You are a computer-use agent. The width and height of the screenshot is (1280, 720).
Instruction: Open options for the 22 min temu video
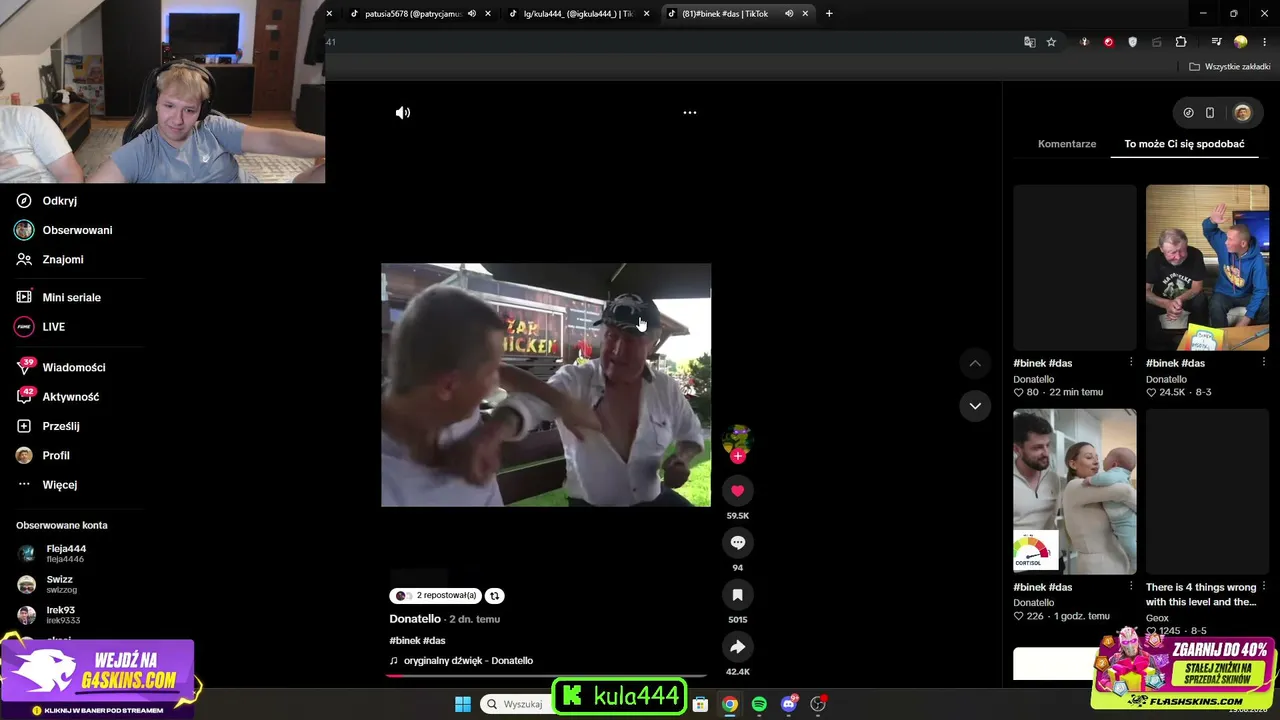1131,363
